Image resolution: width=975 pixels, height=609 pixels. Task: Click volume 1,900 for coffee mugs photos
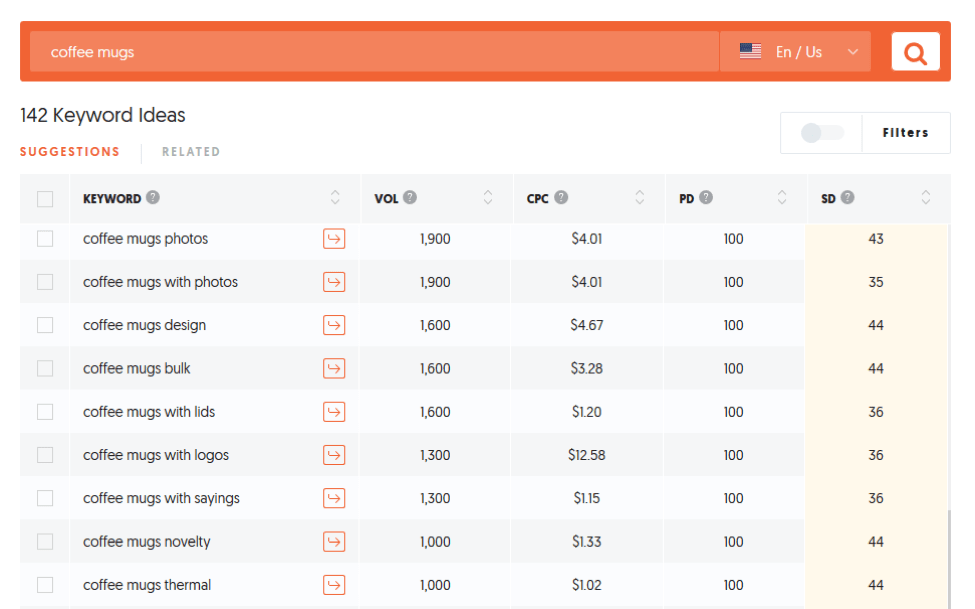[435, 239]
